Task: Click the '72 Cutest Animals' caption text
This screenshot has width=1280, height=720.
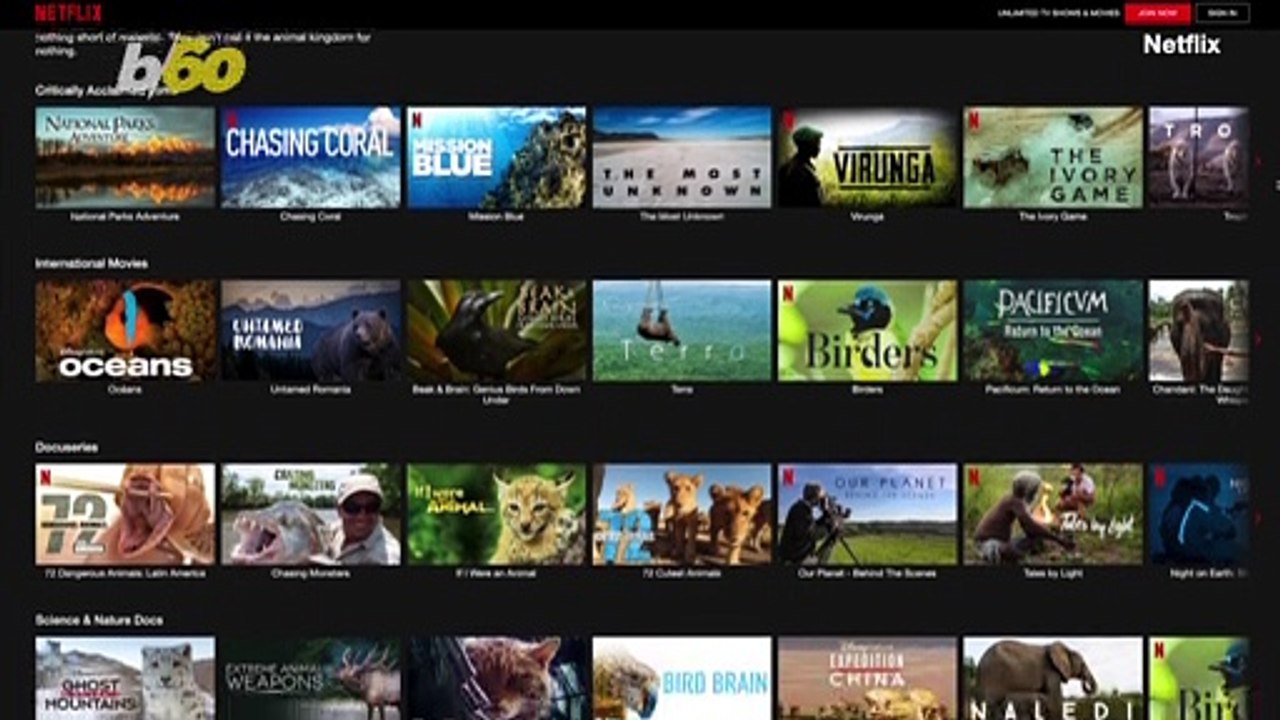Action: (x=682, y=573)
